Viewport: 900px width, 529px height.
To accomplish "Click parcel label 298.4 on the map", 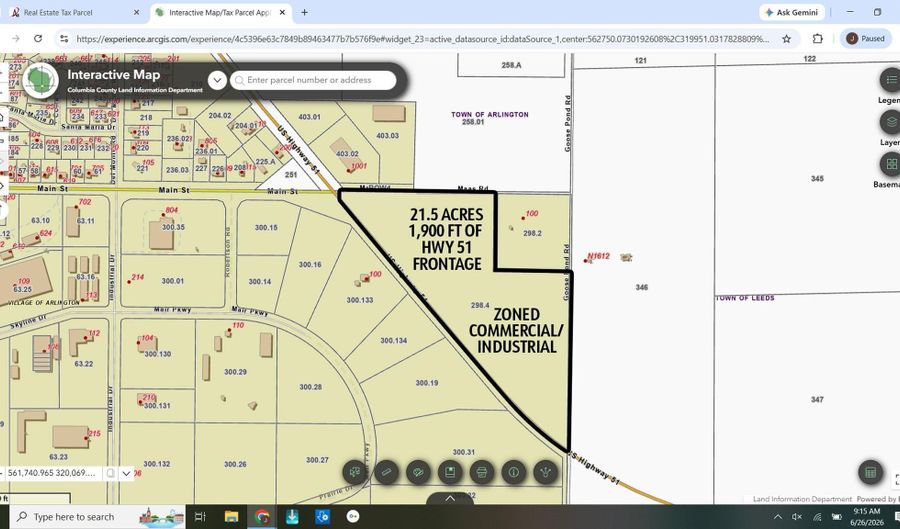I will click(480, 305).
